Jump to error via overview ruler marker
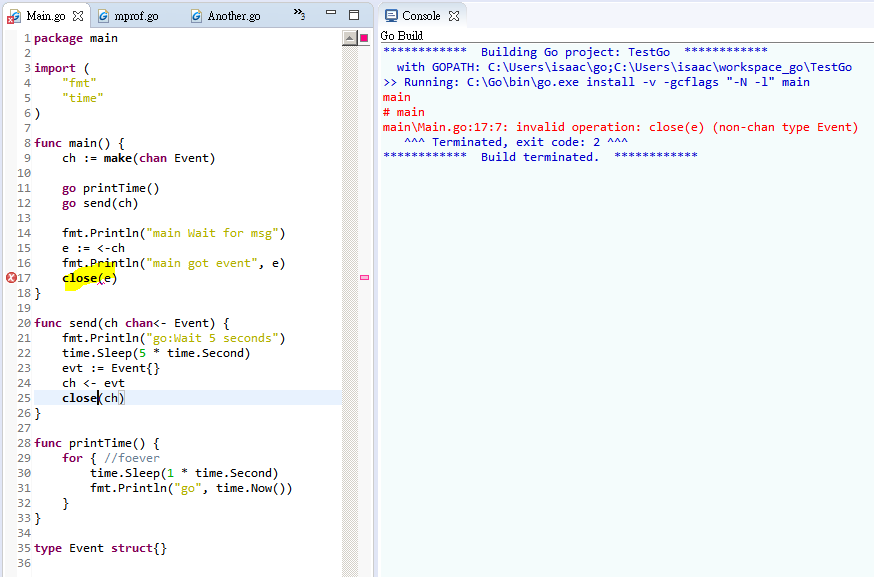The width and height of the screenshot is (874, 577). 364,277
